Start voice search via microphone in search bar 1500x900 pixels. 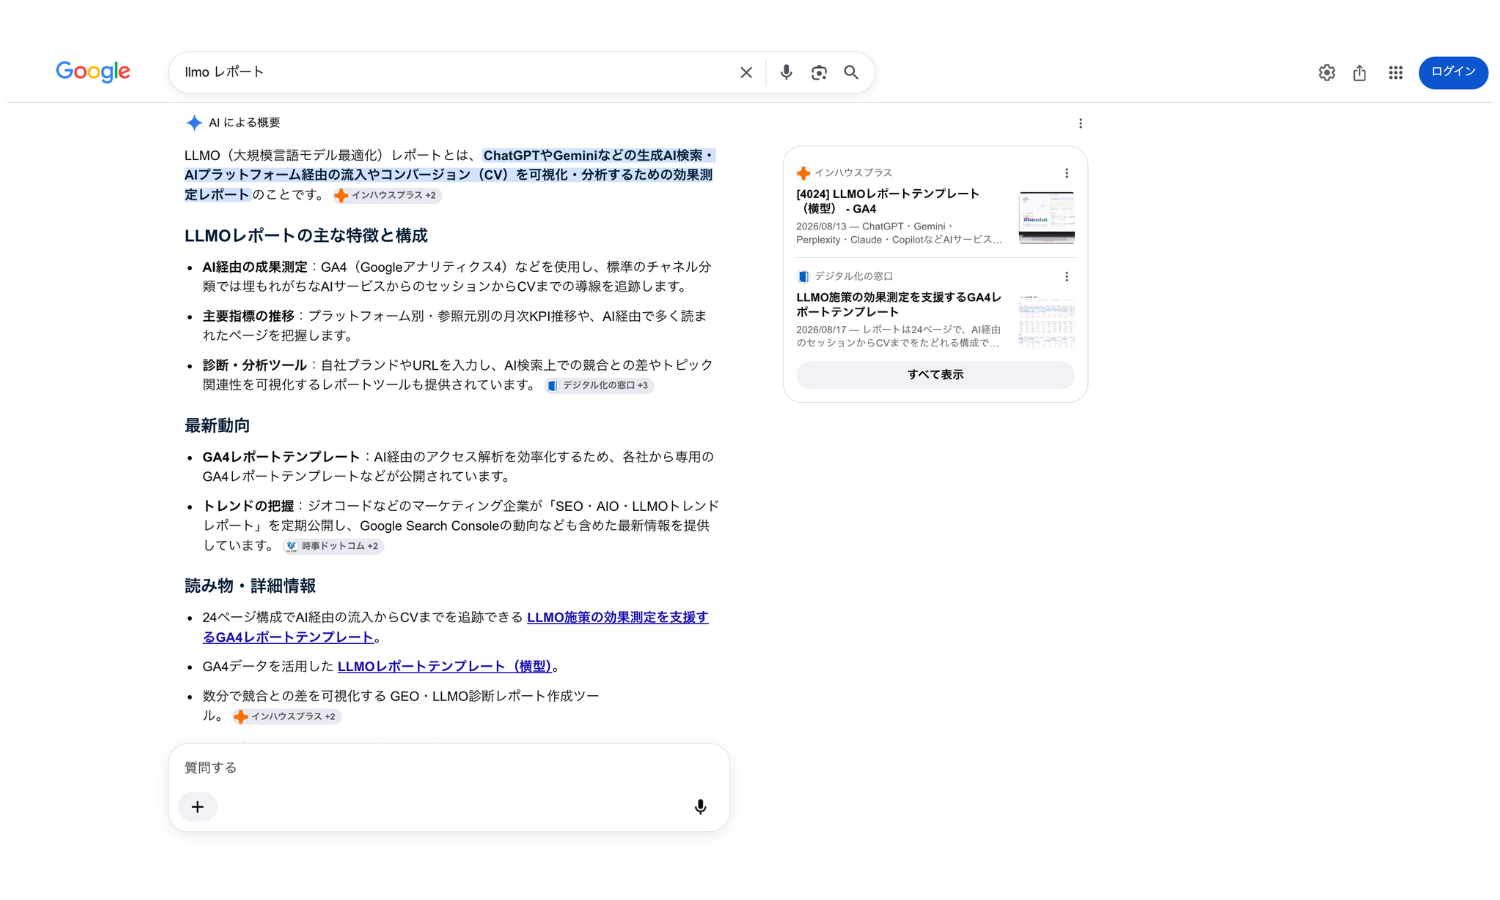click(x=786, y=73)
